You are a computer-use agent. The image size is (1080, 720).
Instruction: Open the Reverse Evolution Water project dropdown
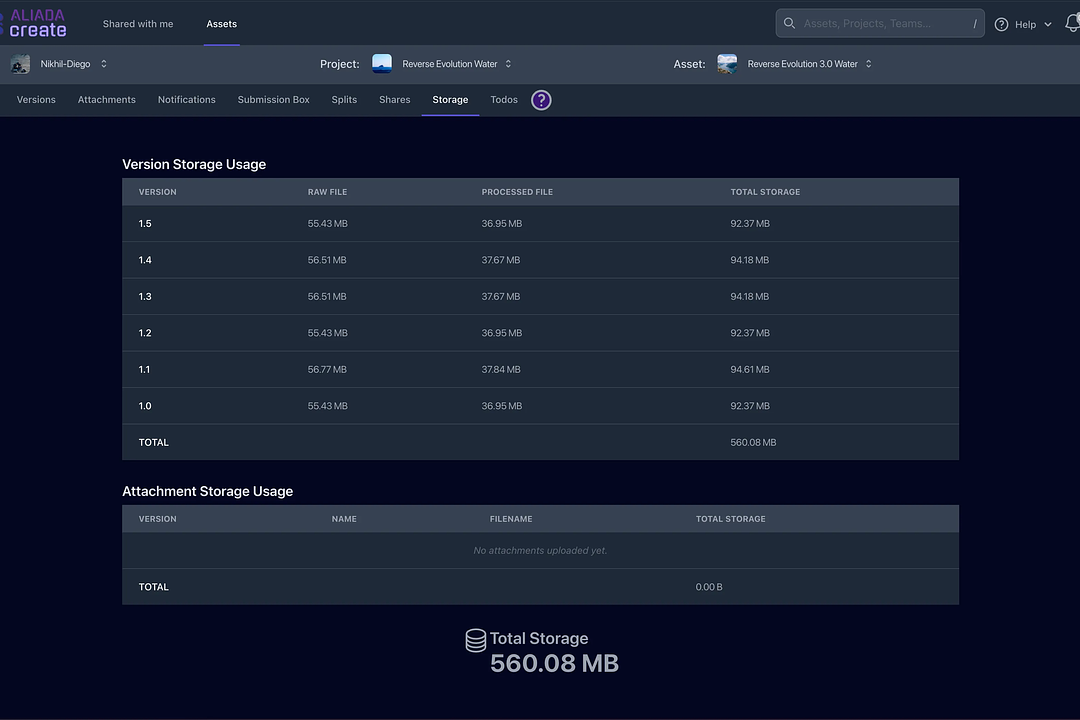[508, 64]
